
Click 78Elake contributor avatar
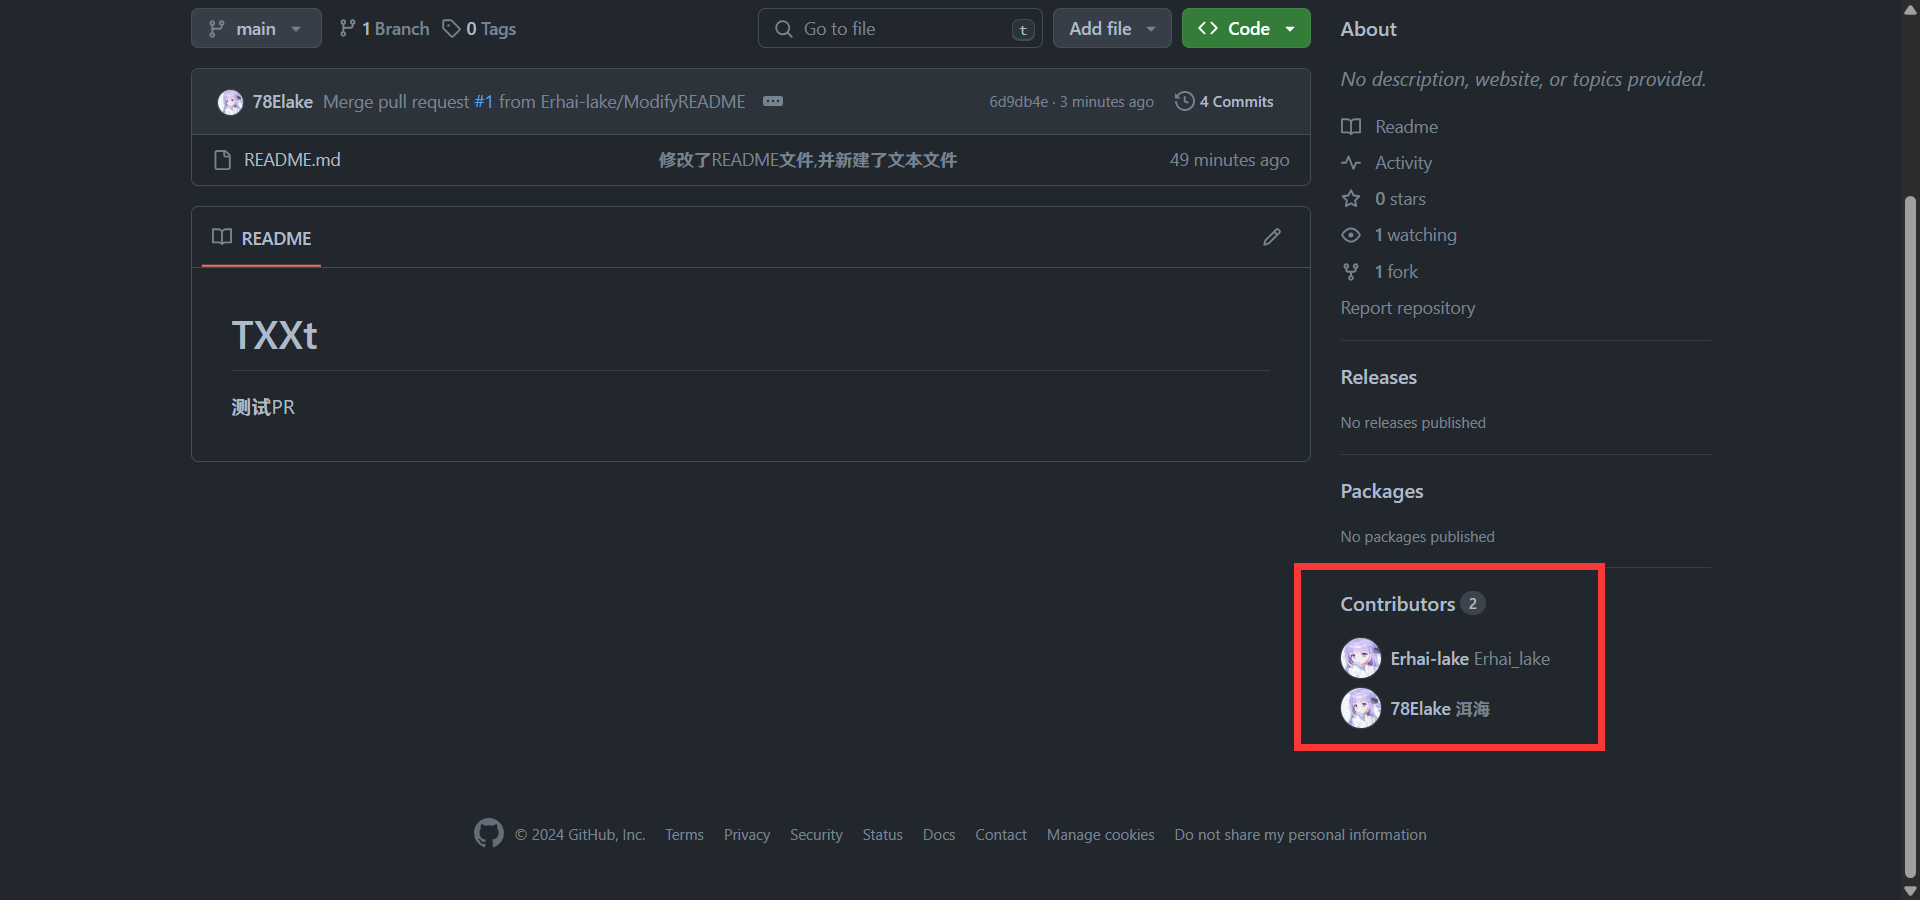click(x=1360, y=708)
